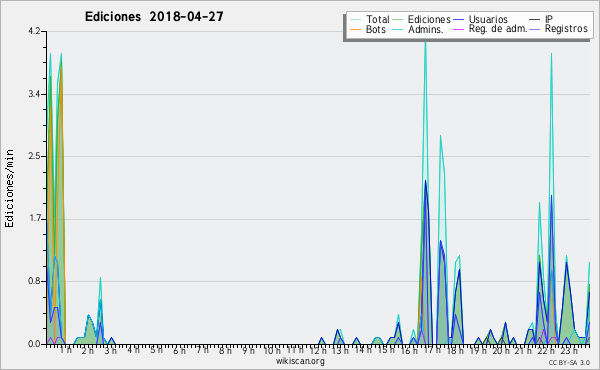Click the '1 h' x-axis label
Viewport: 600px width, 370px height.
[x=66, y=350]
